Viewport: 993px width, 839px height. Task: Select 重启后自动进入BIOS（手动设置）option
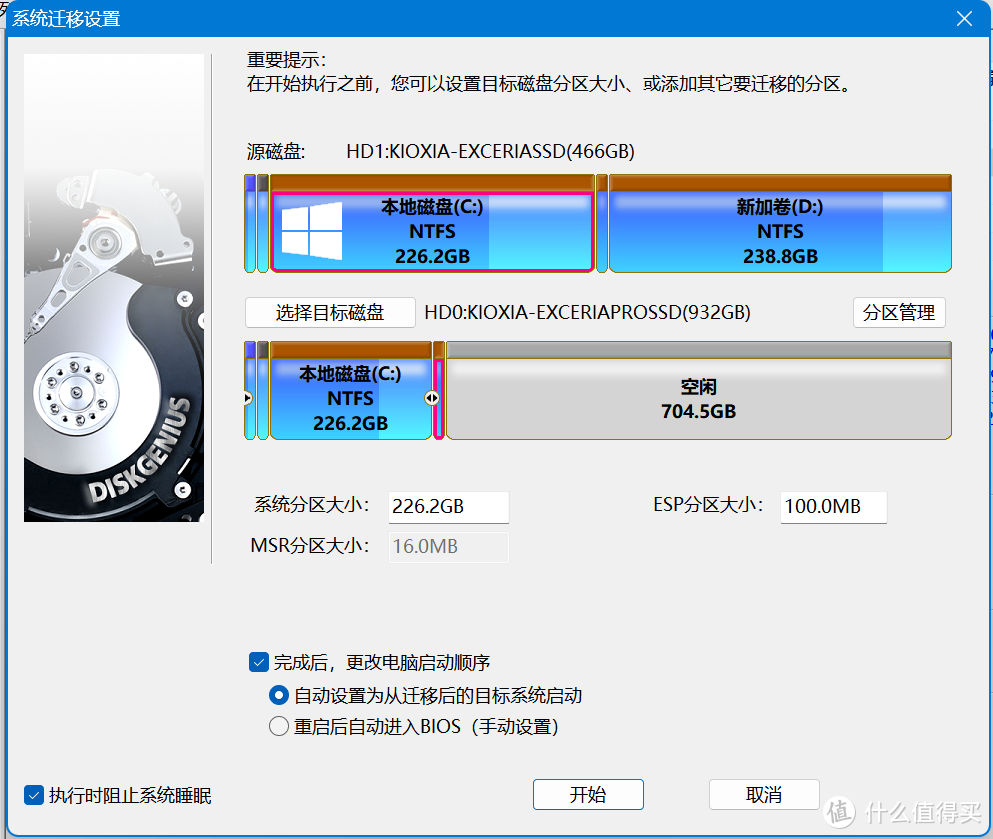coord(278,727)
